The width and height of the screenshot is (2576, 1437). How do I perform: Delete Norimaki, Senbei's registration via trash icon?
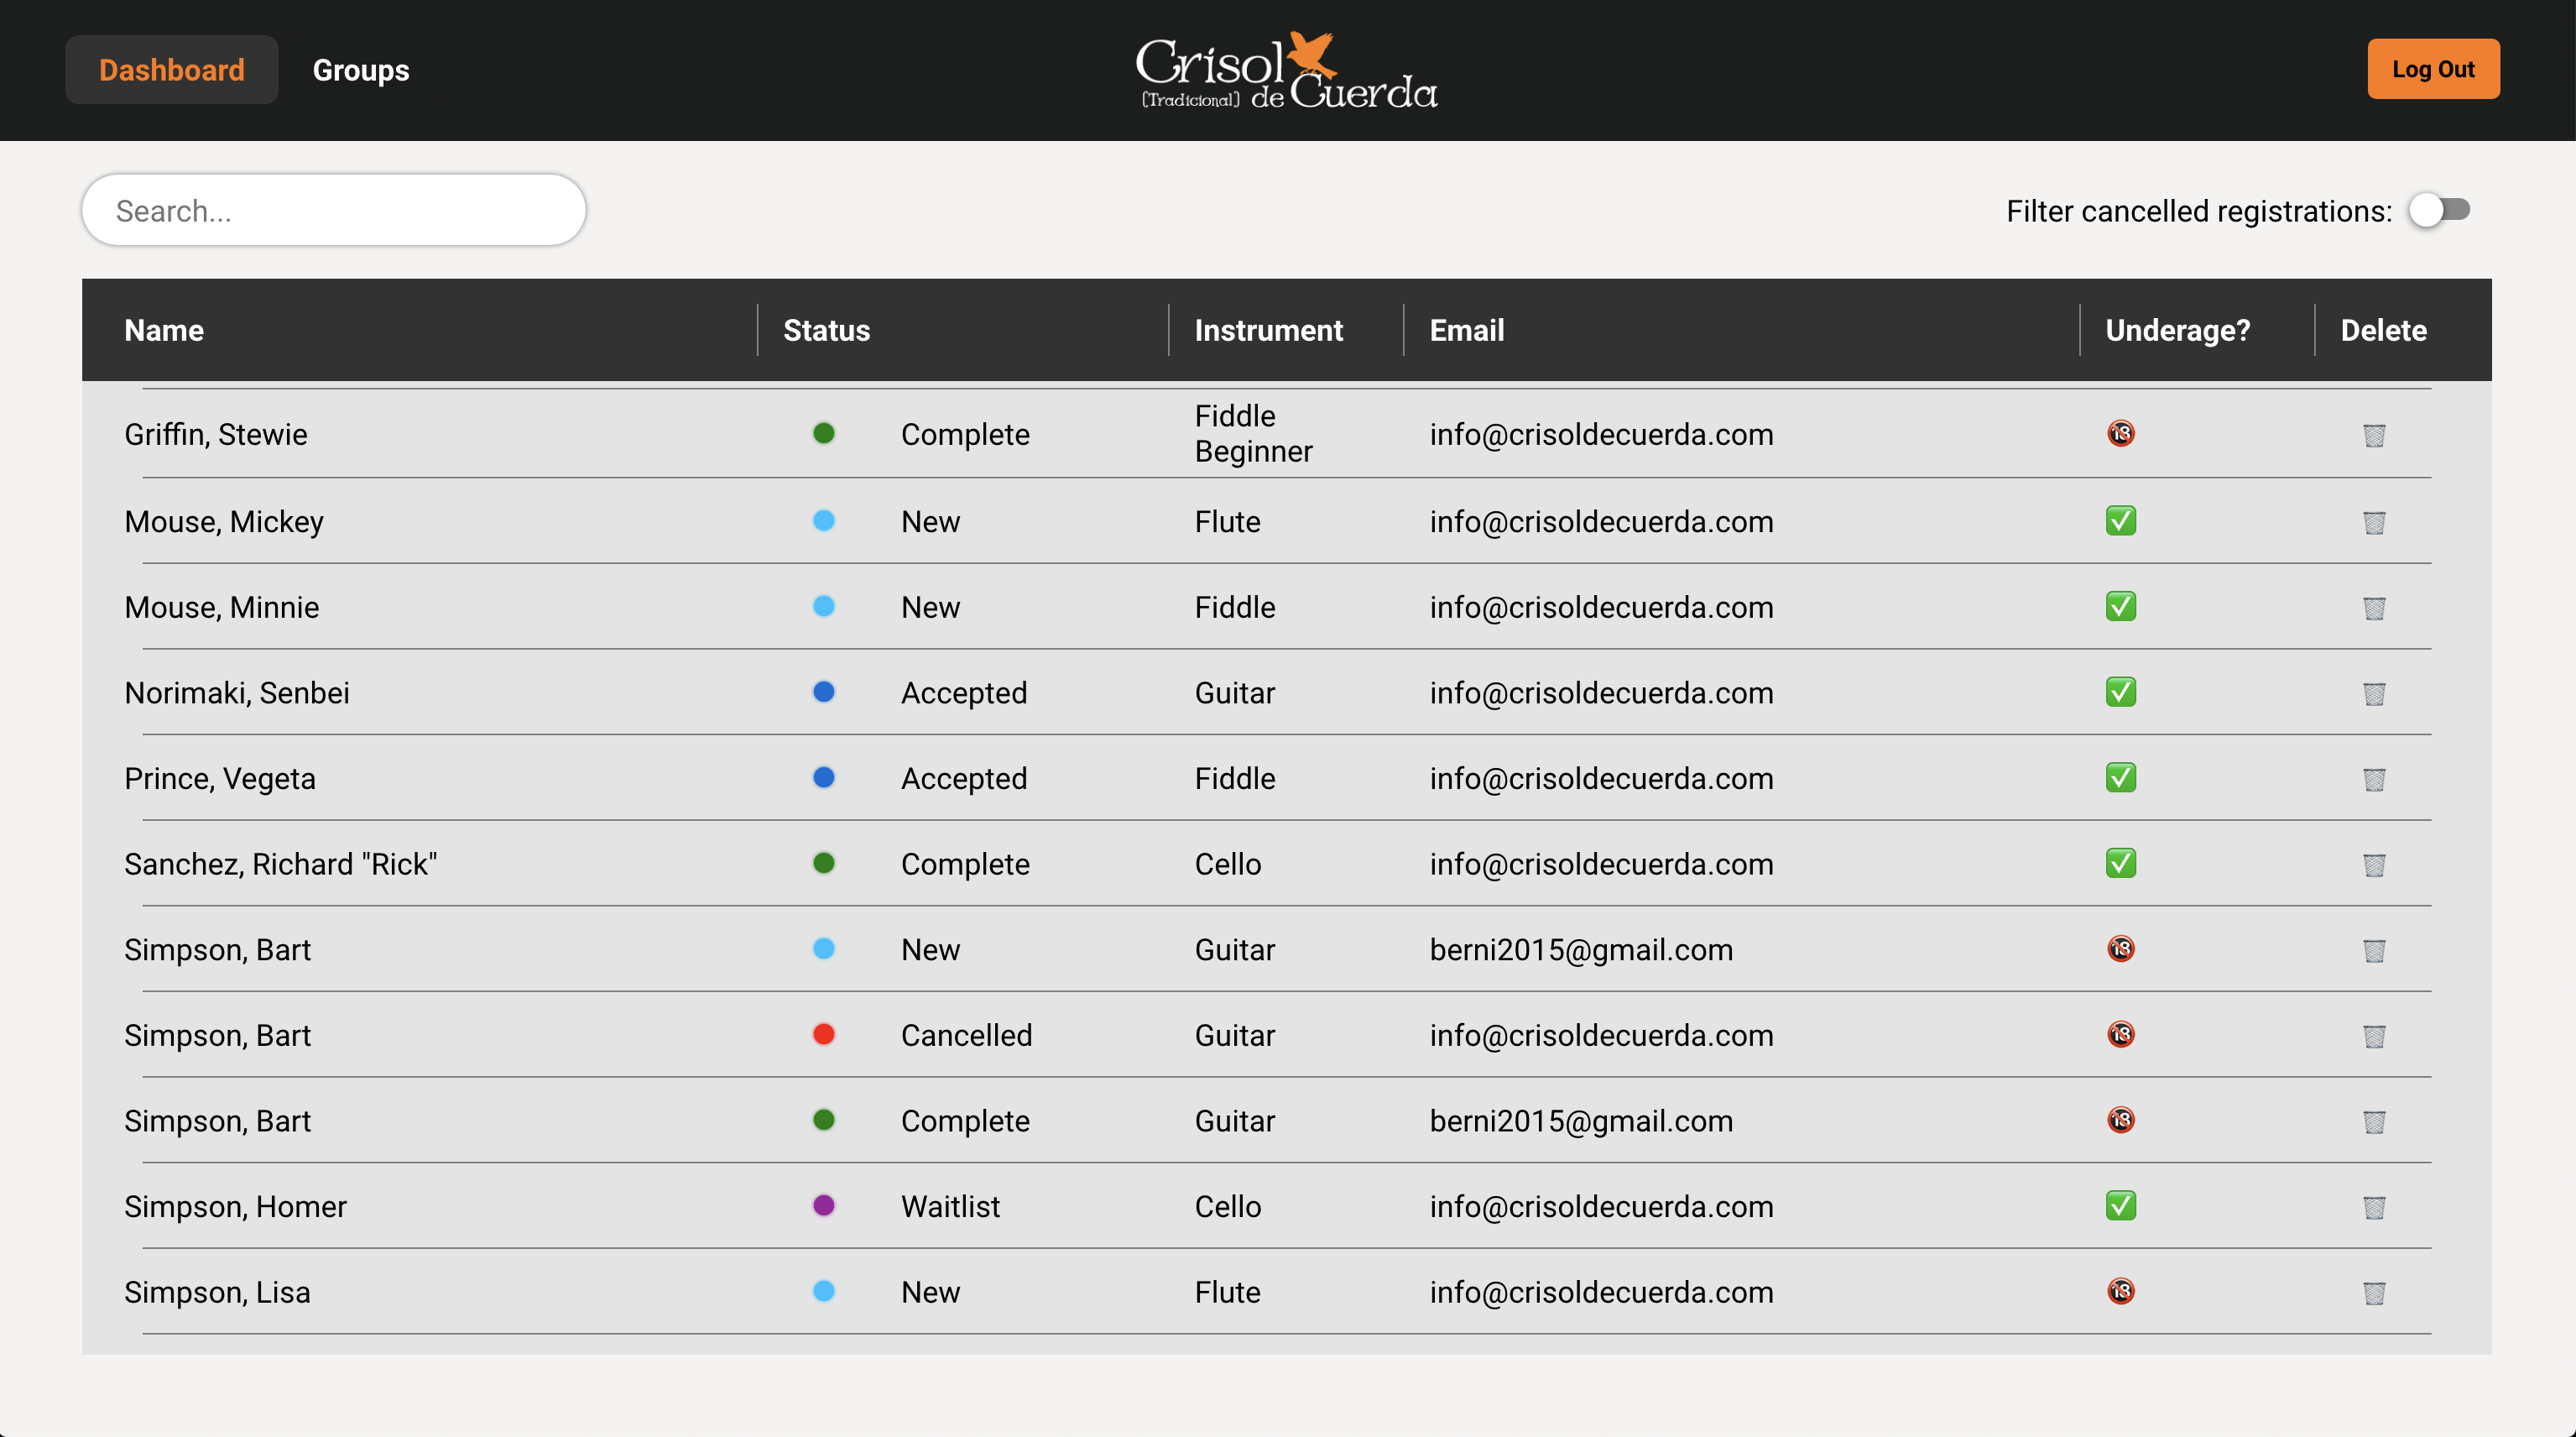pyautogui.click(x=2374, y=693)
